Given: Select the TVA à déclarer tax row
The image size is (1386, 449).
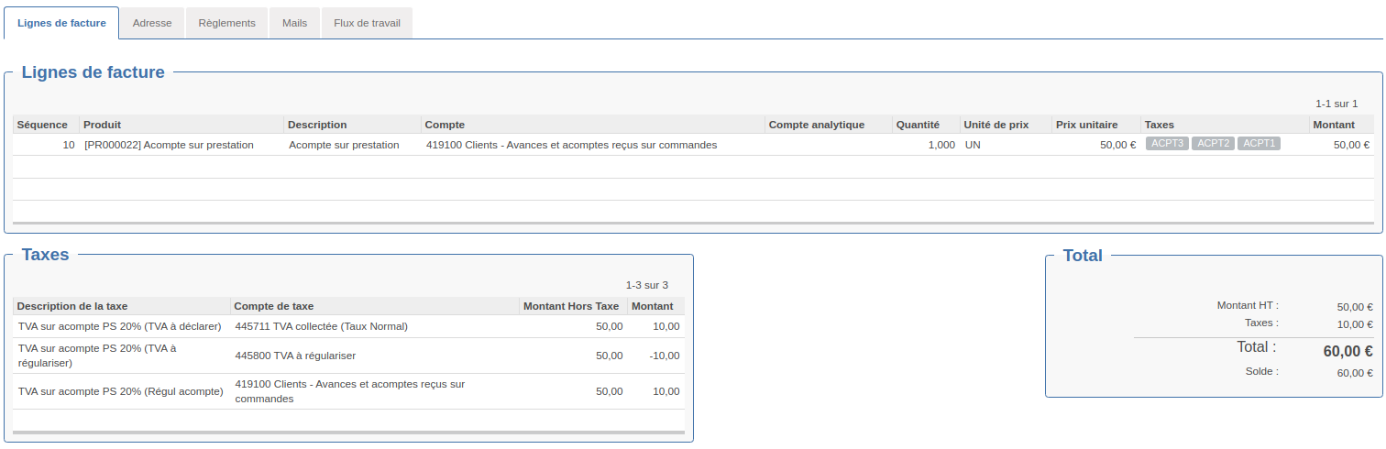Looking at the screenshot, I should pos(349,326).
